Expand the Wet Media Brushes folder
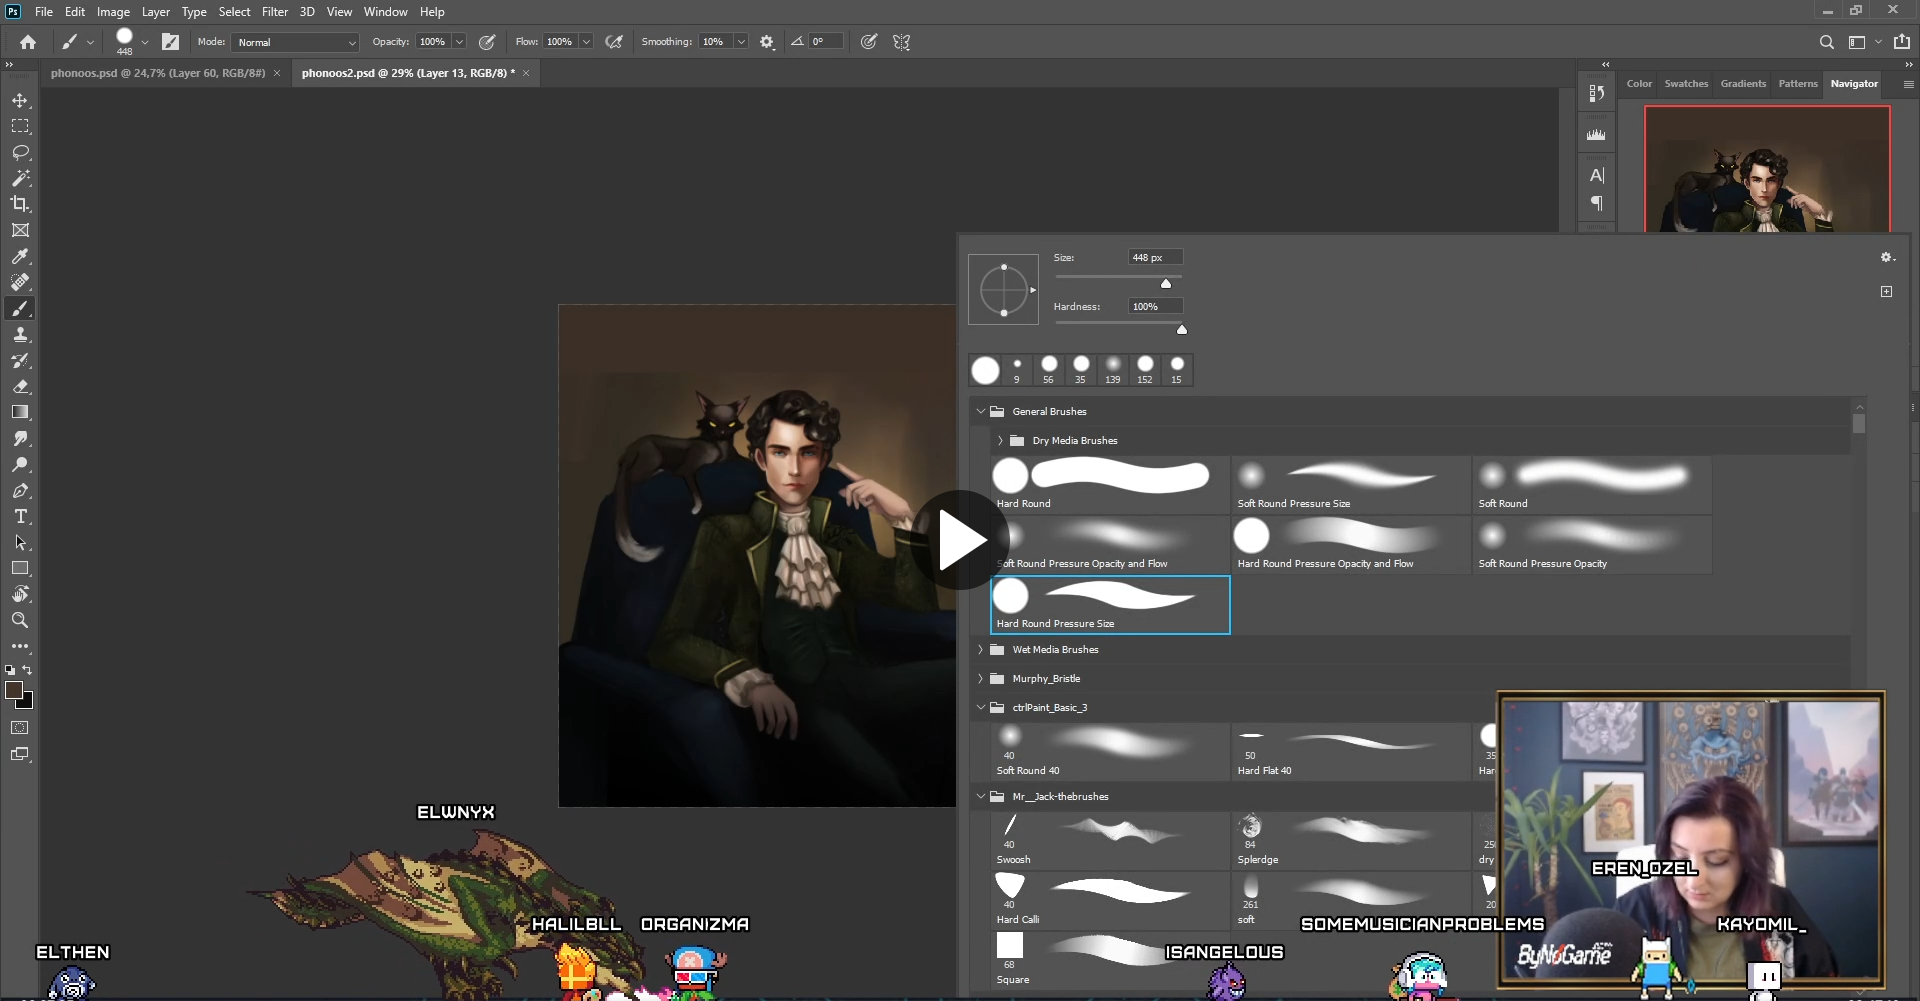Screen dimensions: 1920x1001 [x=981, y=649]
